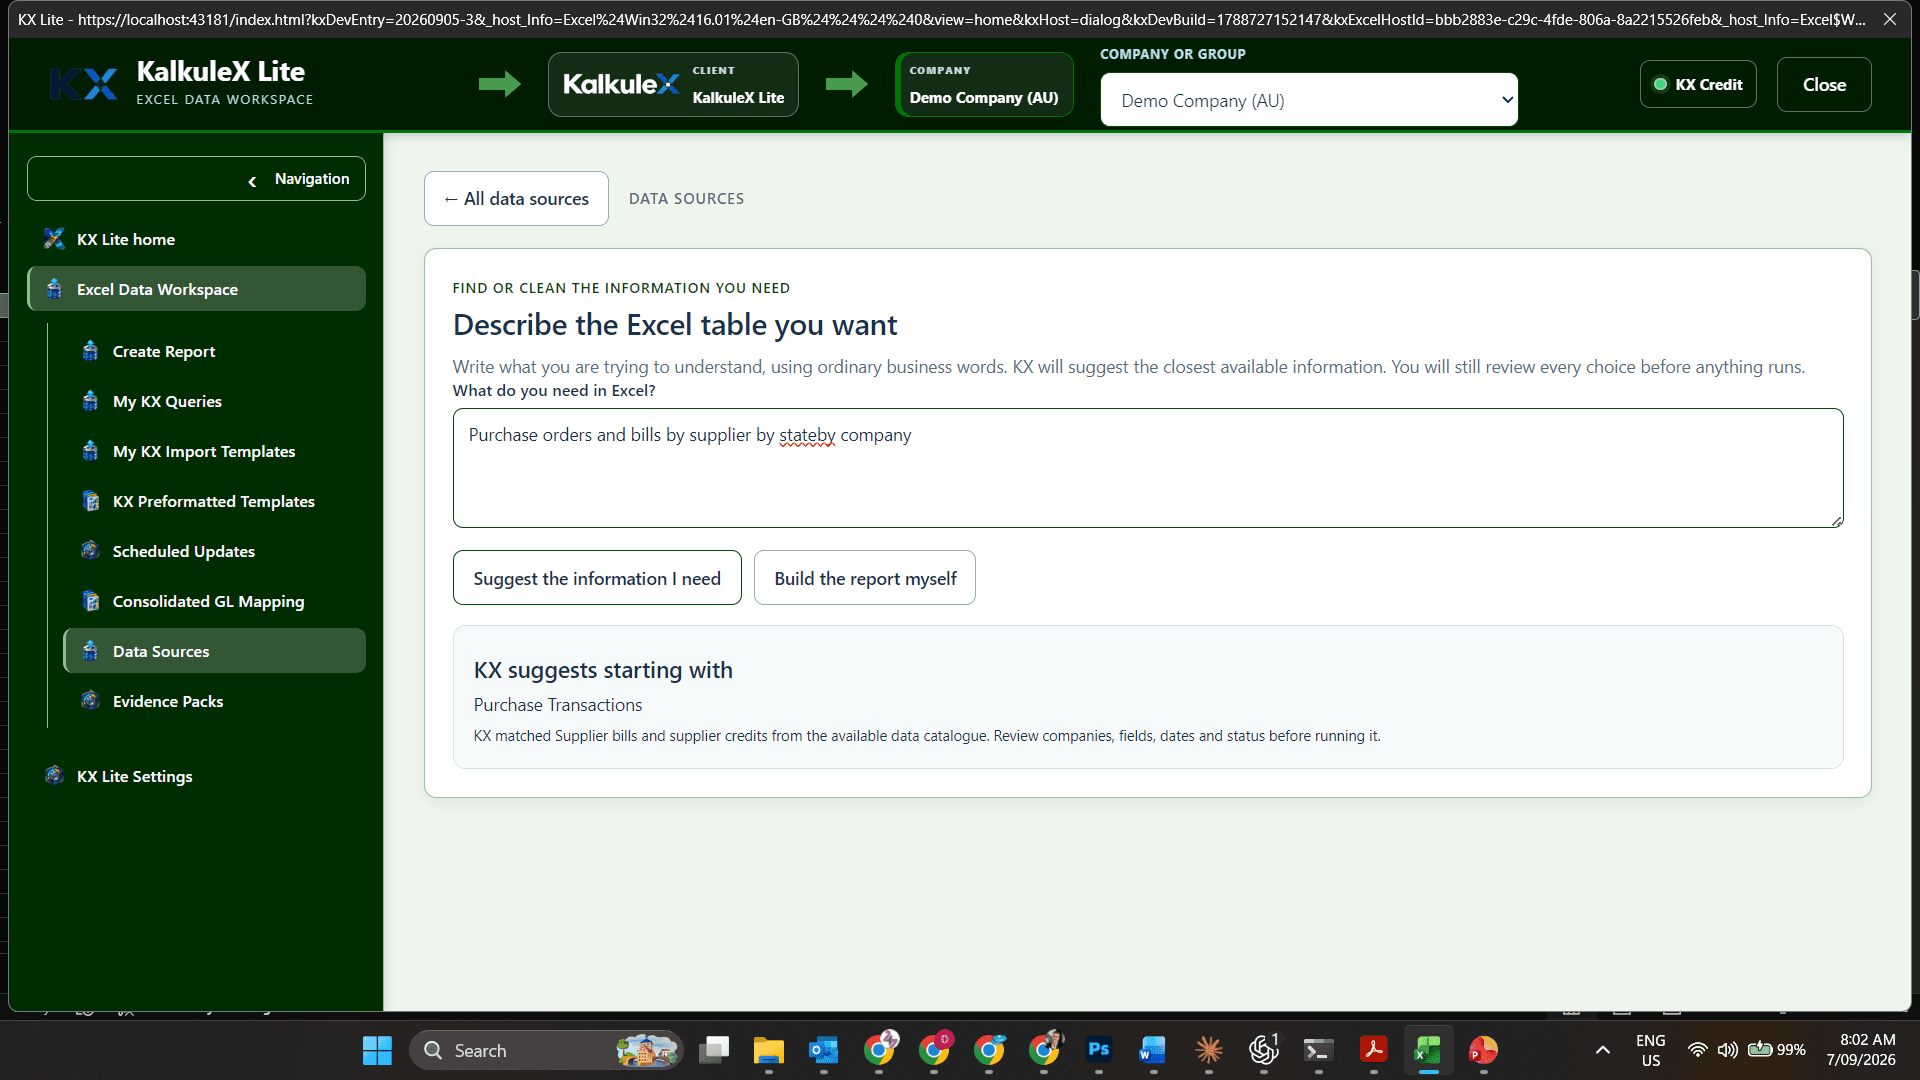
Task: Open Task View from the taskbar
Action: (x=714, y=1050)
